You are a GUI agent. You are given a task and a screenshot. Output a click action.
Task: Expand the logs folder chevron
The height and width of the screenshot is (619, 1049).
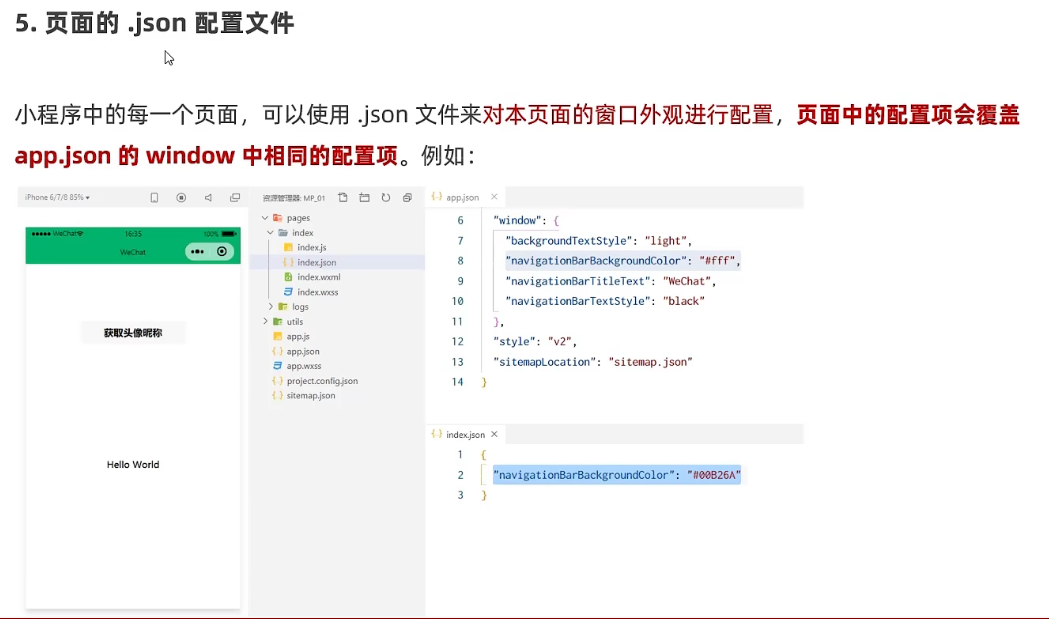coord(270,306)
